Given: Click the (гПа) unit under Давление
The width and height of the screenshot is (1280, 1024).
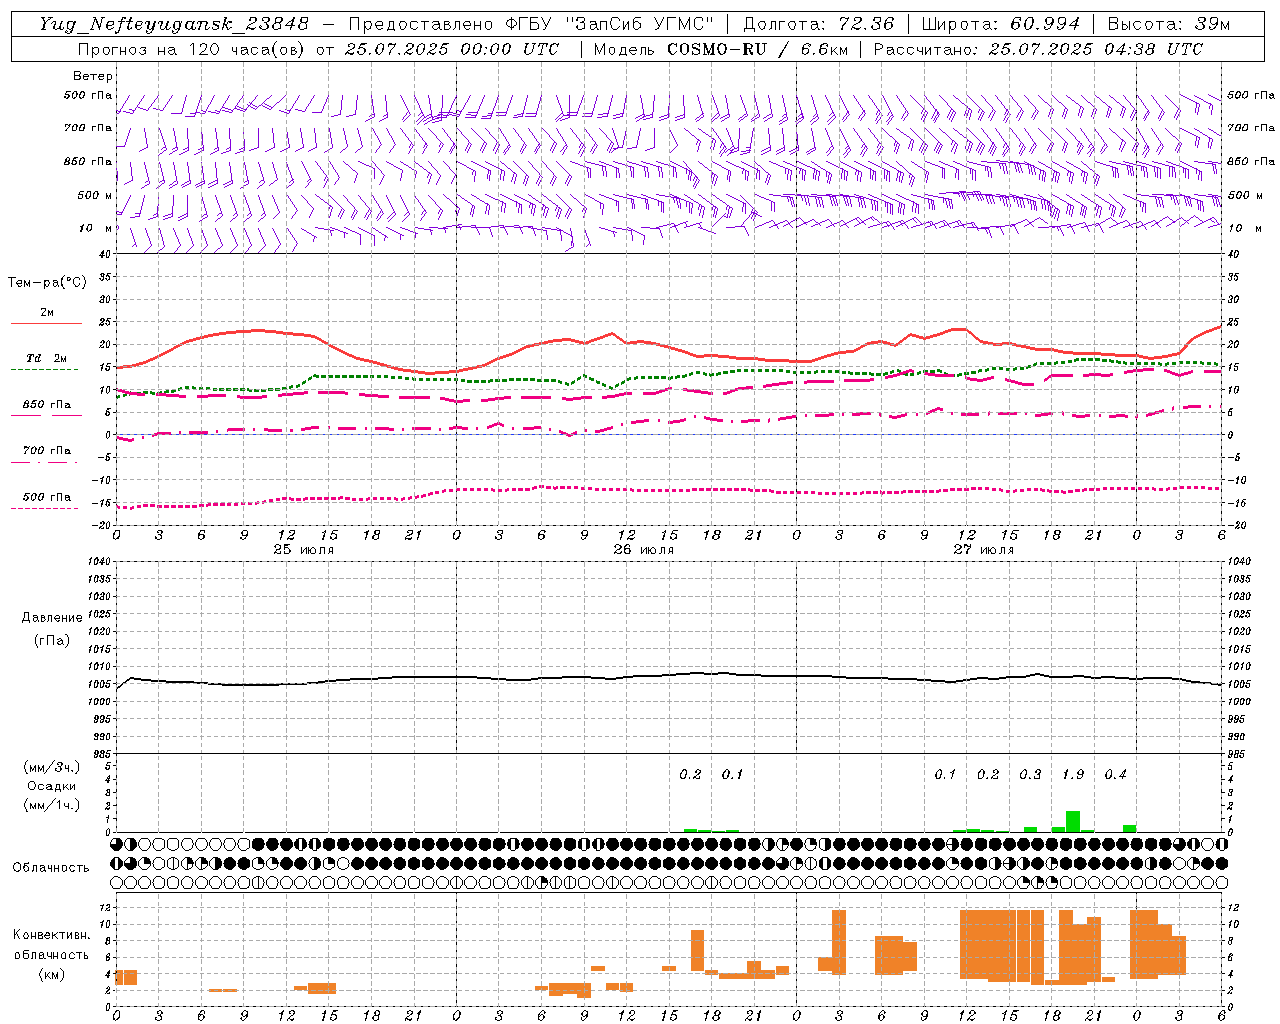Looking at the screenshot, I should [x=52, y=640].
